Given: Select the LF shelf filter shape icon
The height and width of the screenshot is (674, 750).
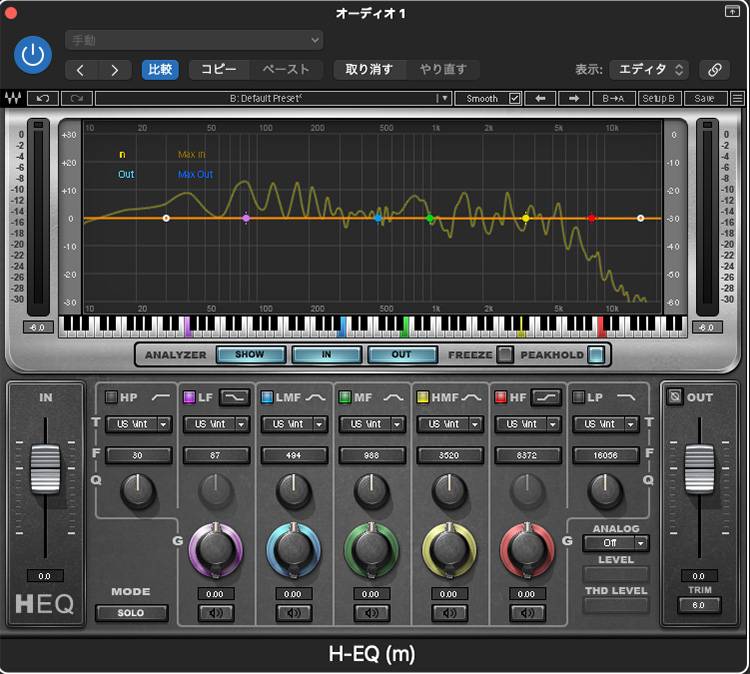Looking at the screenshot, I should coord(234,397).
